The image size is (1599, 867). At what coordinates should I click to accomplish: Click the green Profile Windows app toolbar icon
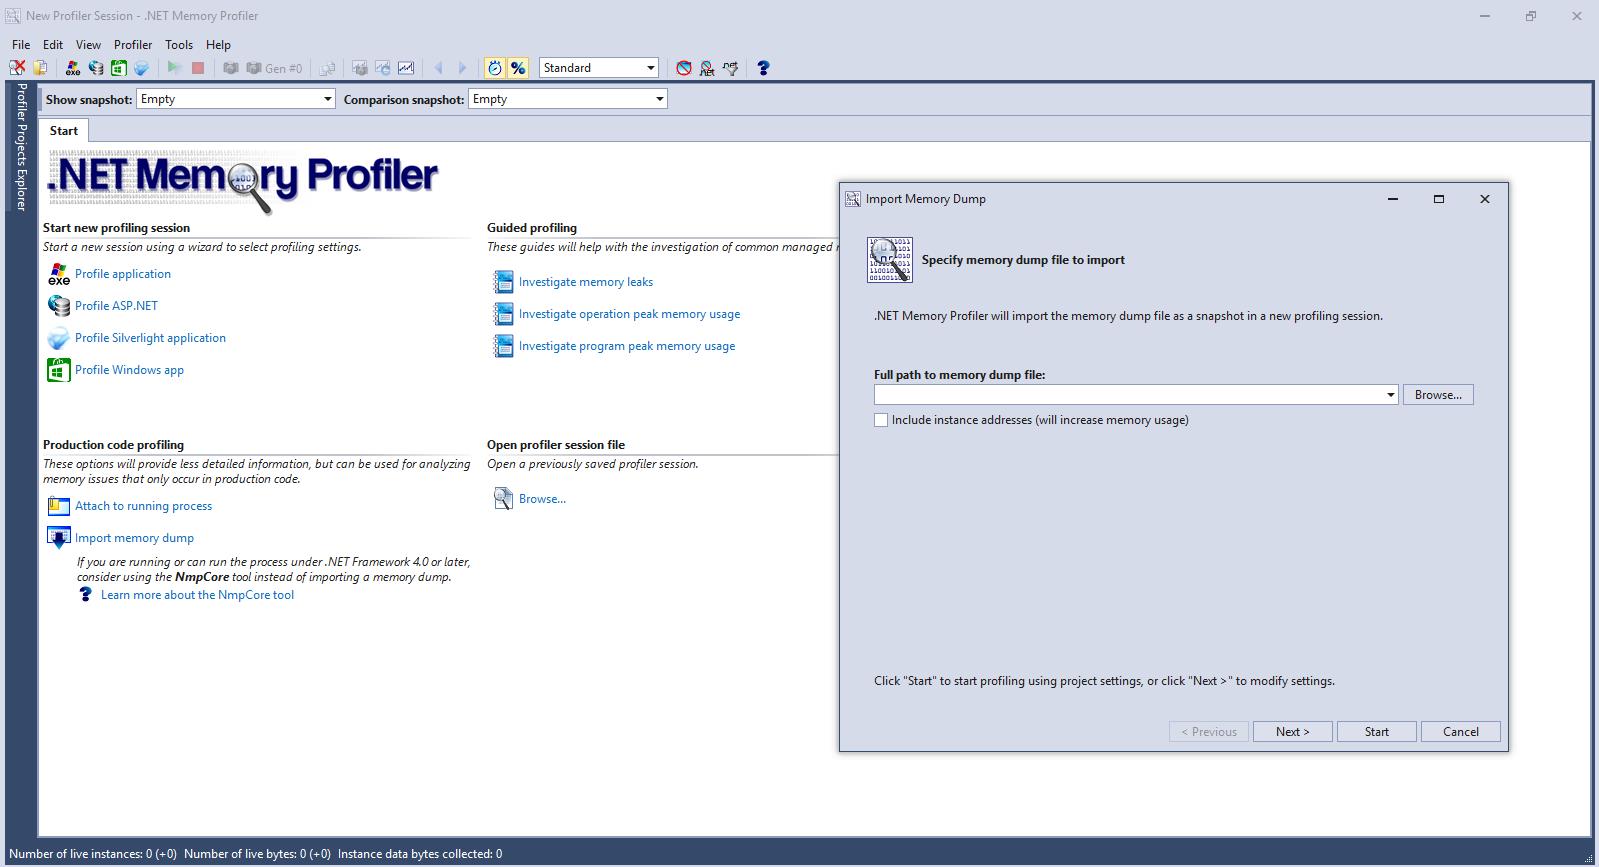point(119,68)
